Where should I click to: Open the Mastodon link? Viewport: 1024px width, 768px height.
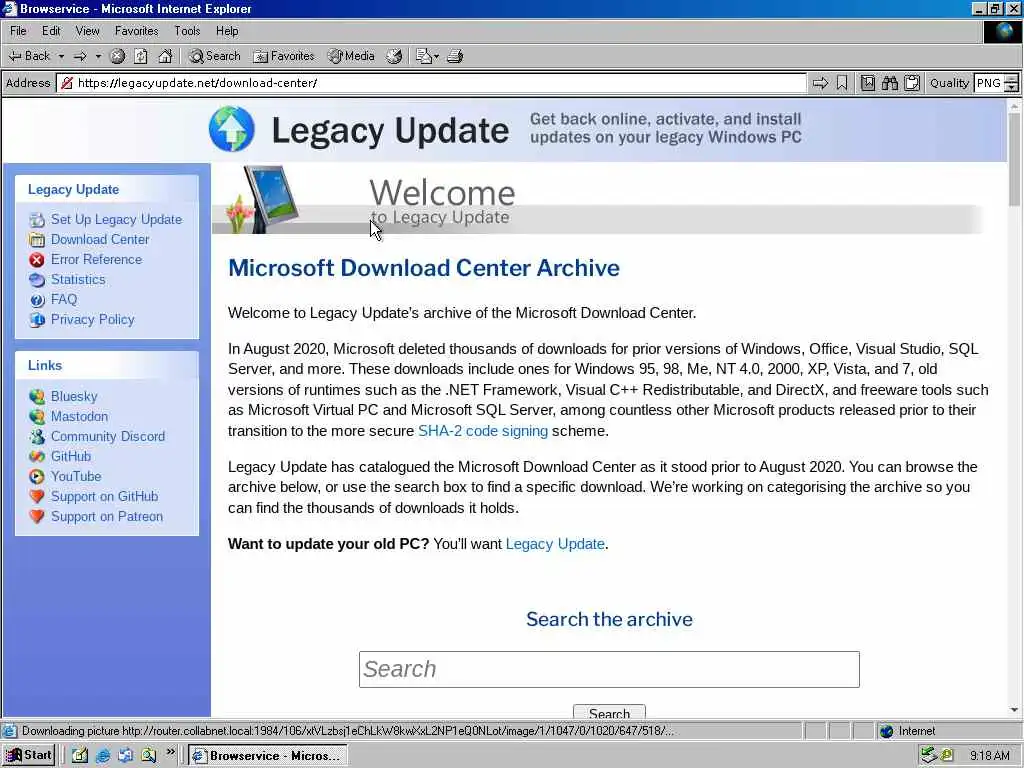click(x=79, y=417)
